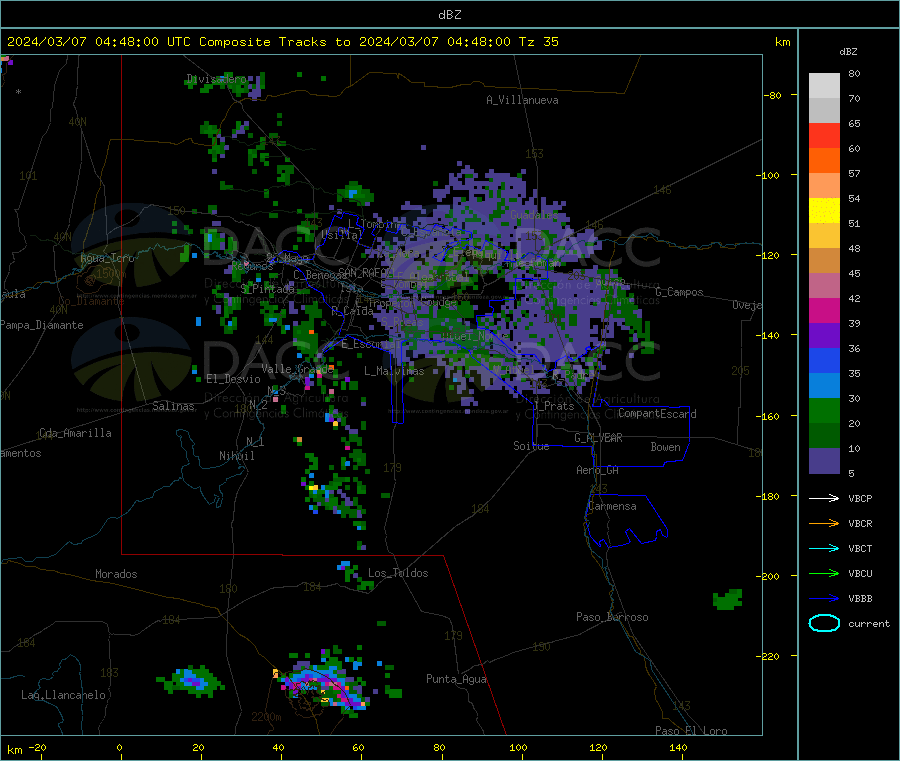Click the J_Prats map label
Viewport: 900px width, 761px height.
pos(554,406)
